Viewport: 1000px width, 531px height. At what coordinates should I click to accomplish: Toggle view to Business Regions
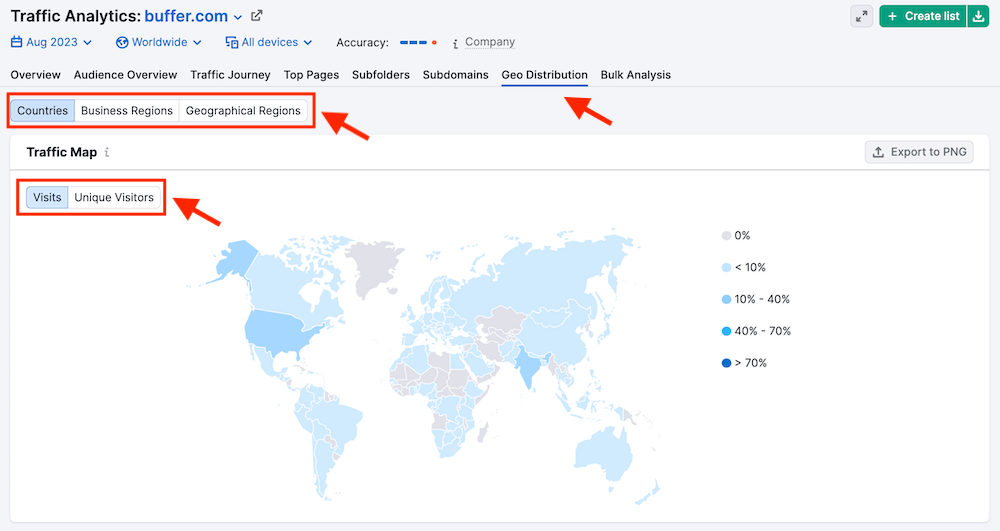point(127,111)
